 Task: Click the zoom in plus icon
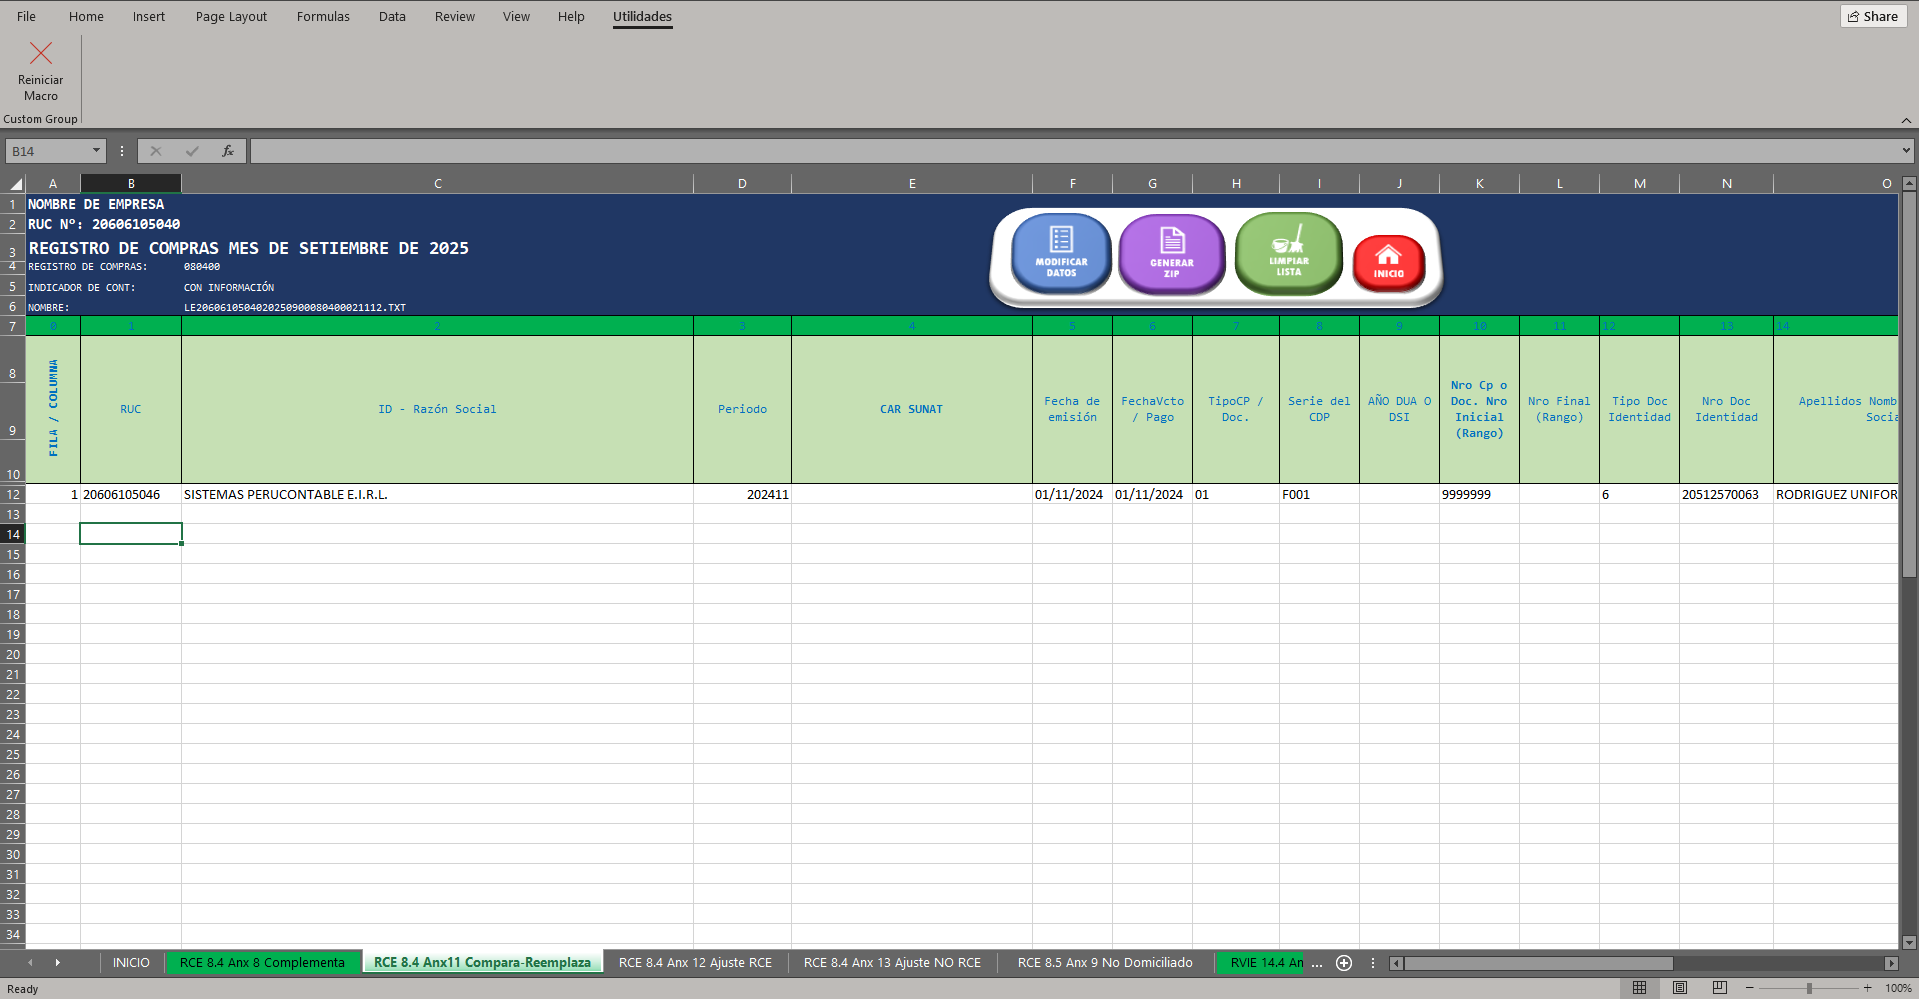[x=1867, y=988]
